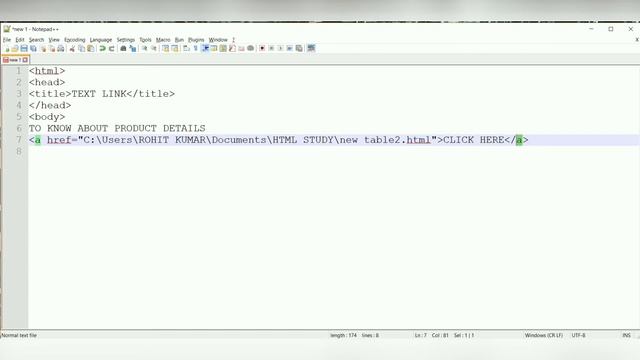Click the Replace toolbar icon
This screenshot has height=360, width=640.
(x=133, y=48)
